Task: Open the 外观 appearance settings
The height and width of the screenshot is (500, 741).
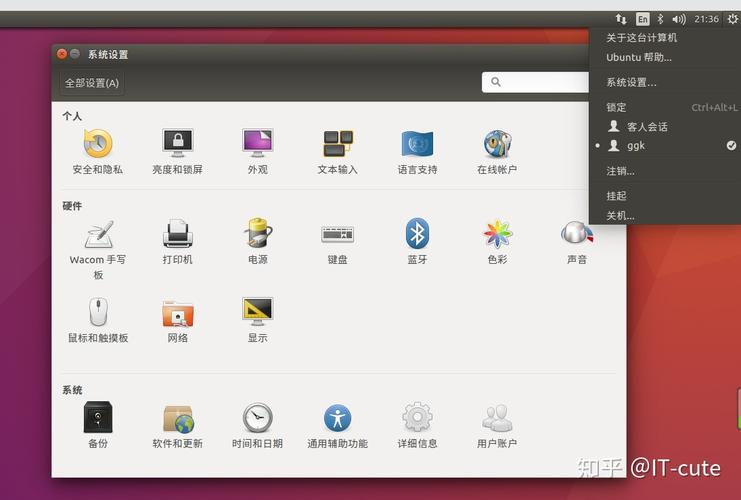Action: click(x=257, y=146)
